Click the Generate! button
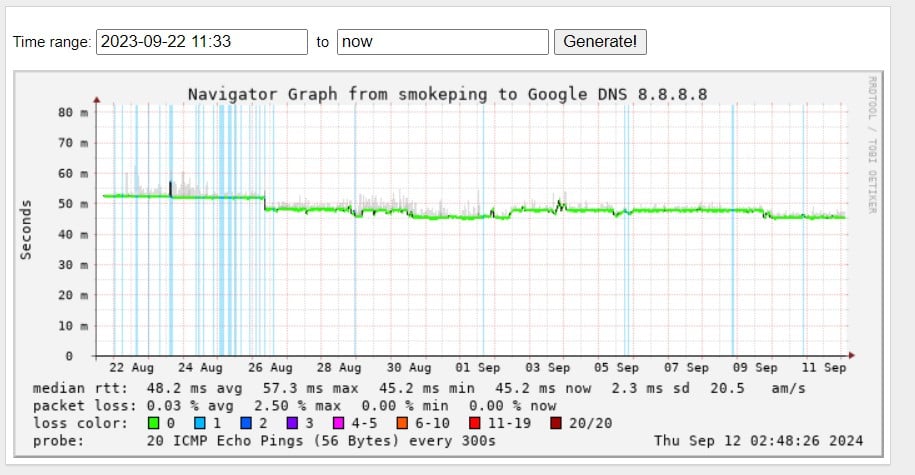 coord(599,42)
